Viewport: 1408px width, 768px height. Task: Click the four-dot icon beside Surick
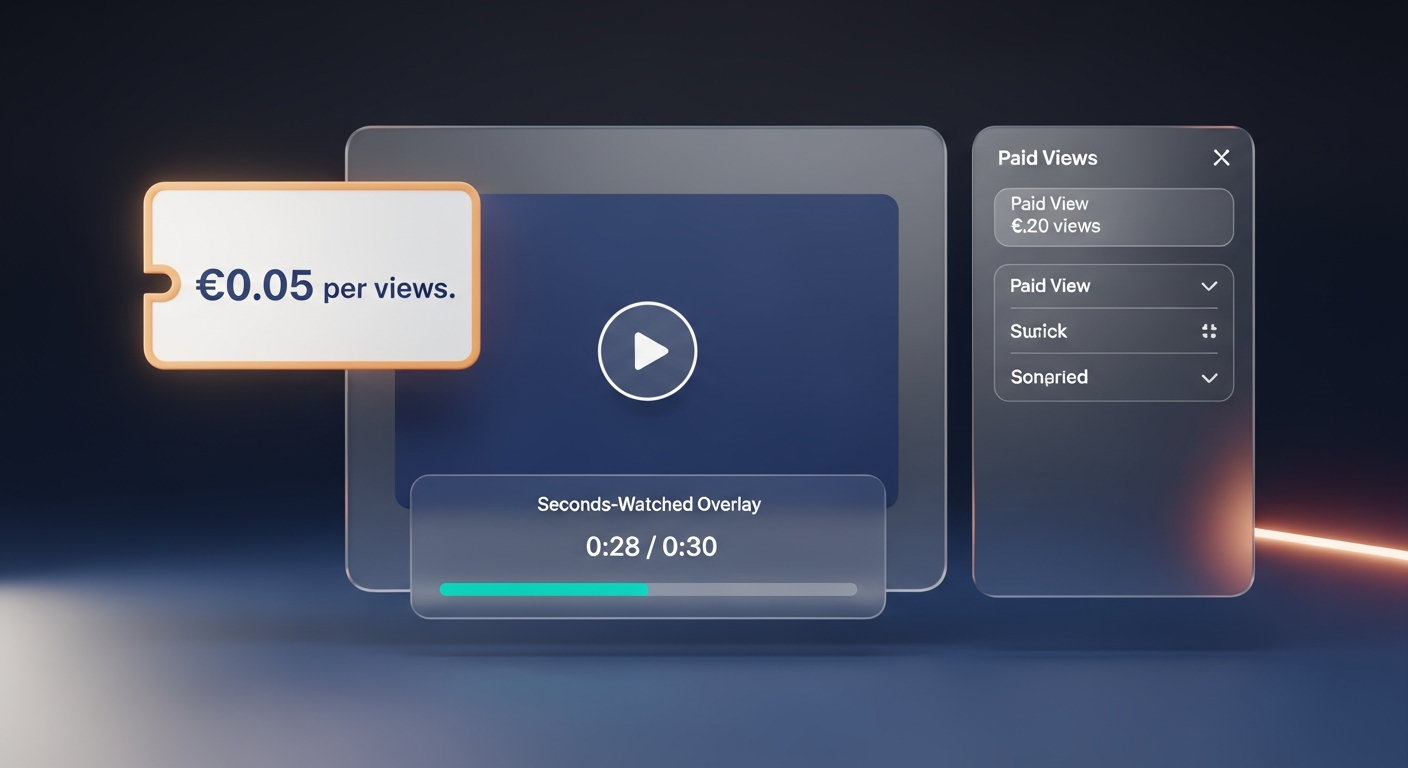tap(1209, 332)
